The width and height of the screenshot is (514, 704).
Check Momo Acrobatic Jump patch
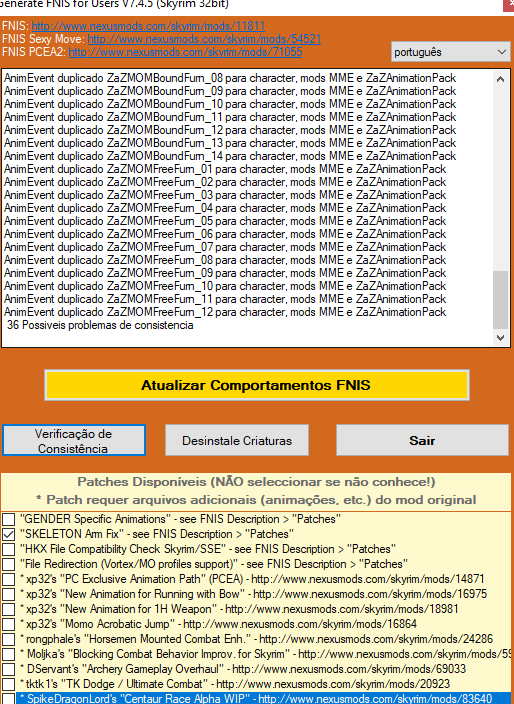click(9, 624)
